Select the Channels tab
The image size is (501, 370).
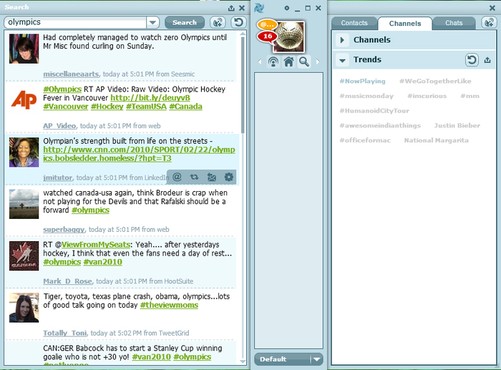point(405,23)
